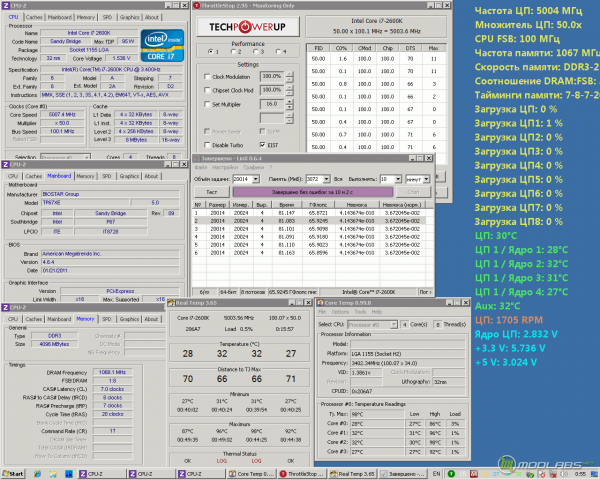This screenshot has height=480, width=600.
Task: Click the first CPU-Z taskbar button
Action: pos(100,474)
